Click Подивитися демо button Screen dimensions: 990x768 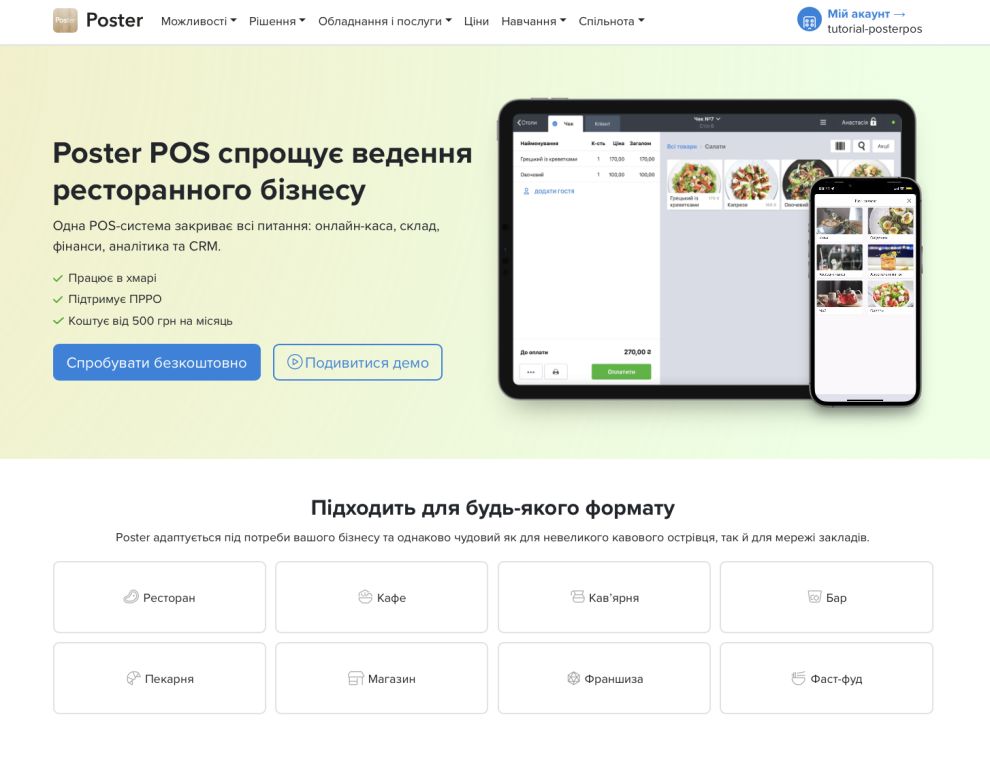(x=357, y=362)
